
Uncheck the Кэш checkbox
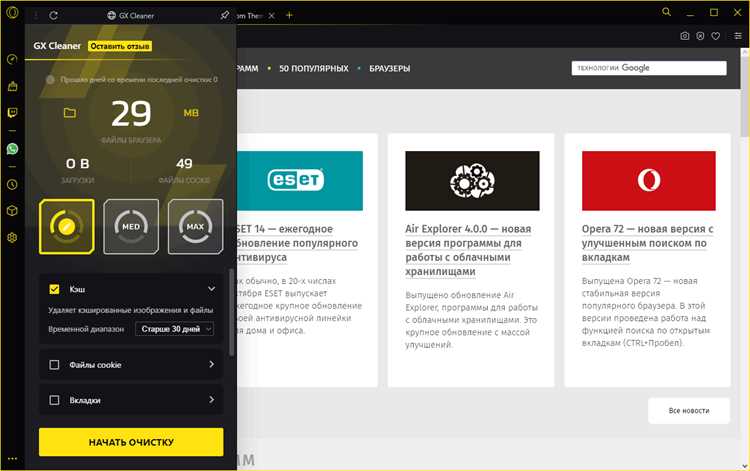click(x=55, y=289)
